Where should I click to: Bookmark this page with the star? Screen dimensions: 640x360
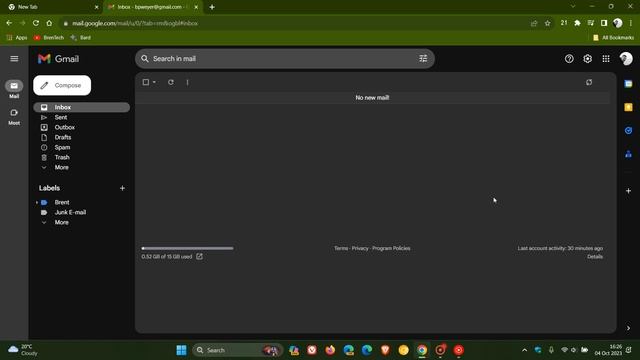(547, 23)
